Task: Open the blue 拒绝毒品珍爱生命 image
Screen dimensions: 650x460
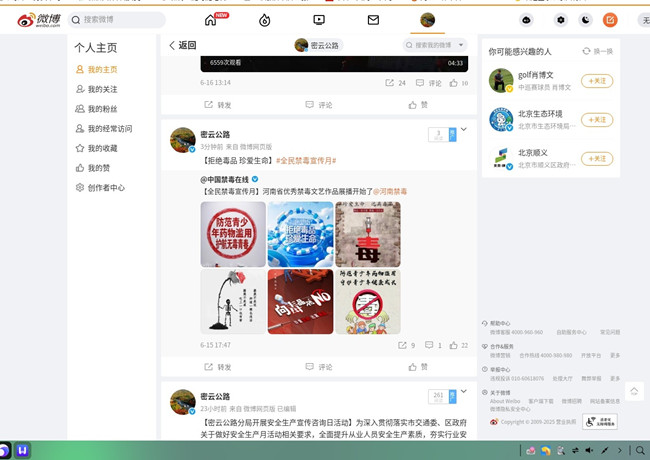Action: pyautogui.click(x=301, y=234)
